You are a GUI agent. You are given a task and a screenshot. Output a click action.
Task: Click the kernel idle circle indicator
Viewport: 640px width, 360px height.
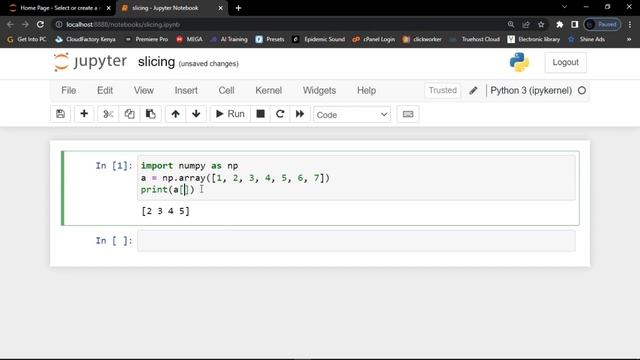click(582, 91)
